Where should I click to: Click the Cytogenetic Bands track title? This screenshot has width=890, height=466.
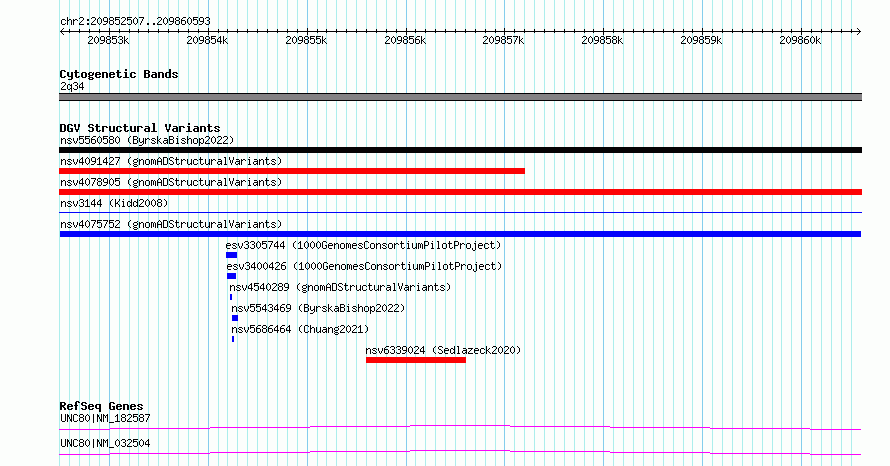tap(119, 74)
